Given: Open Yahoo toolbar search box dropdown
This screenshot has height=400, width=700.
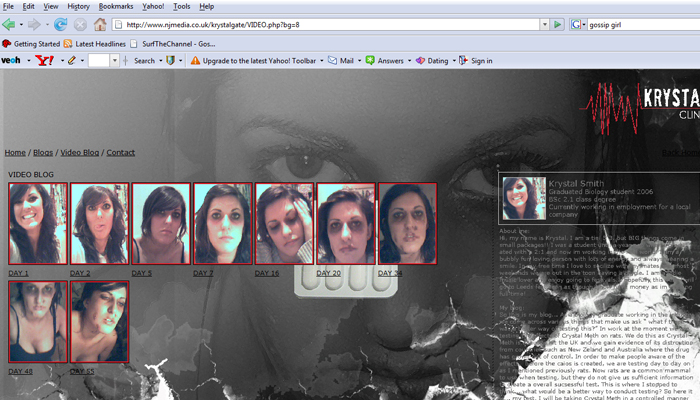Looking at the screenshot, I should coord(114,60).
